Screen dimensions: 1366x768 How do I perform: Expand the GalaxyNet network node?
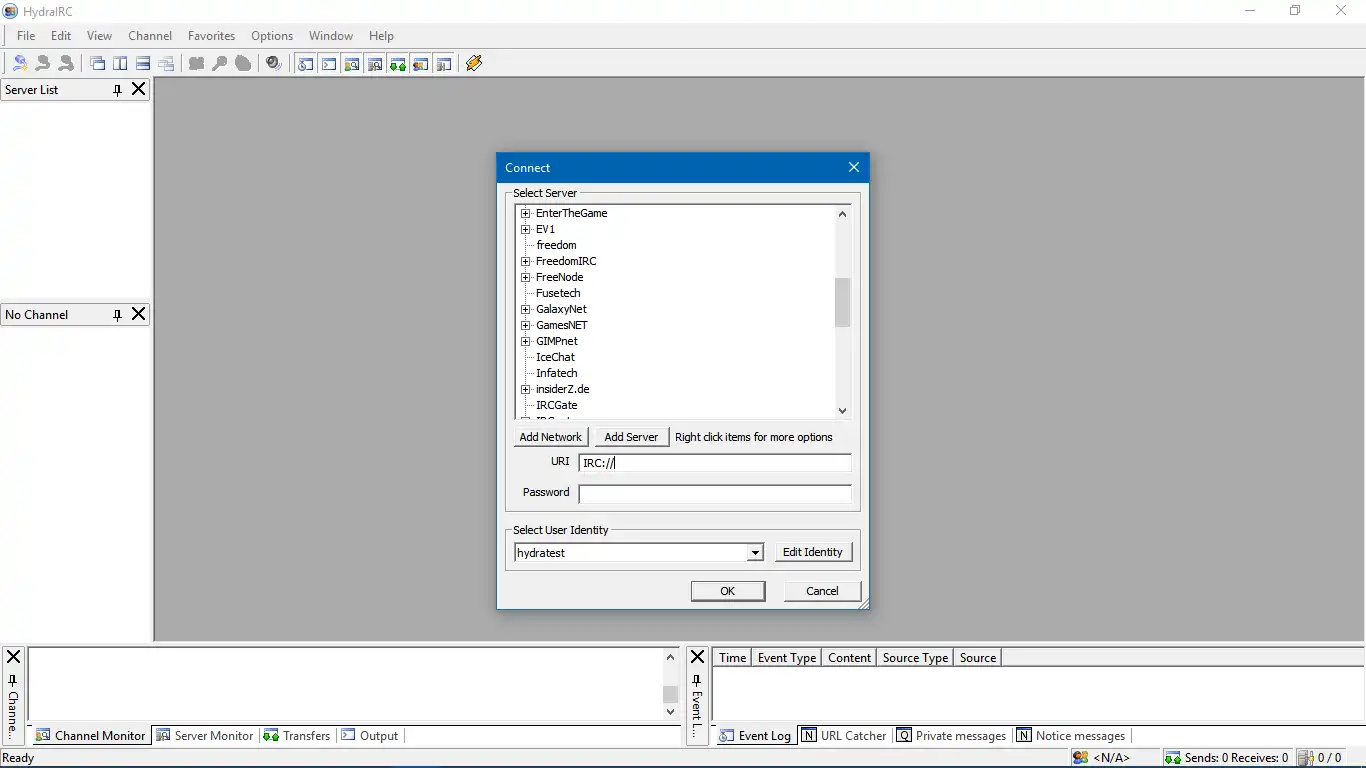(525, 309)
